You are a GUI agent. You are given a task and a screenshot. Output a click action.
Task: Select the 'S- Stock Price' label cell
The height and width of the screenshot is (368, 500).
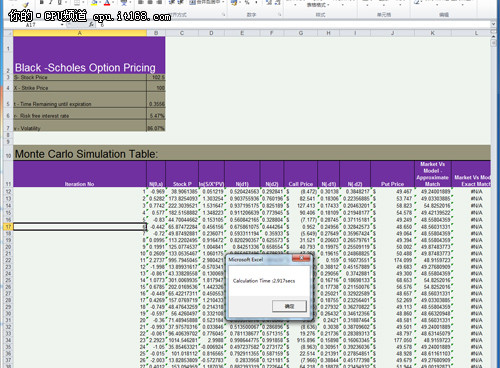80,77
